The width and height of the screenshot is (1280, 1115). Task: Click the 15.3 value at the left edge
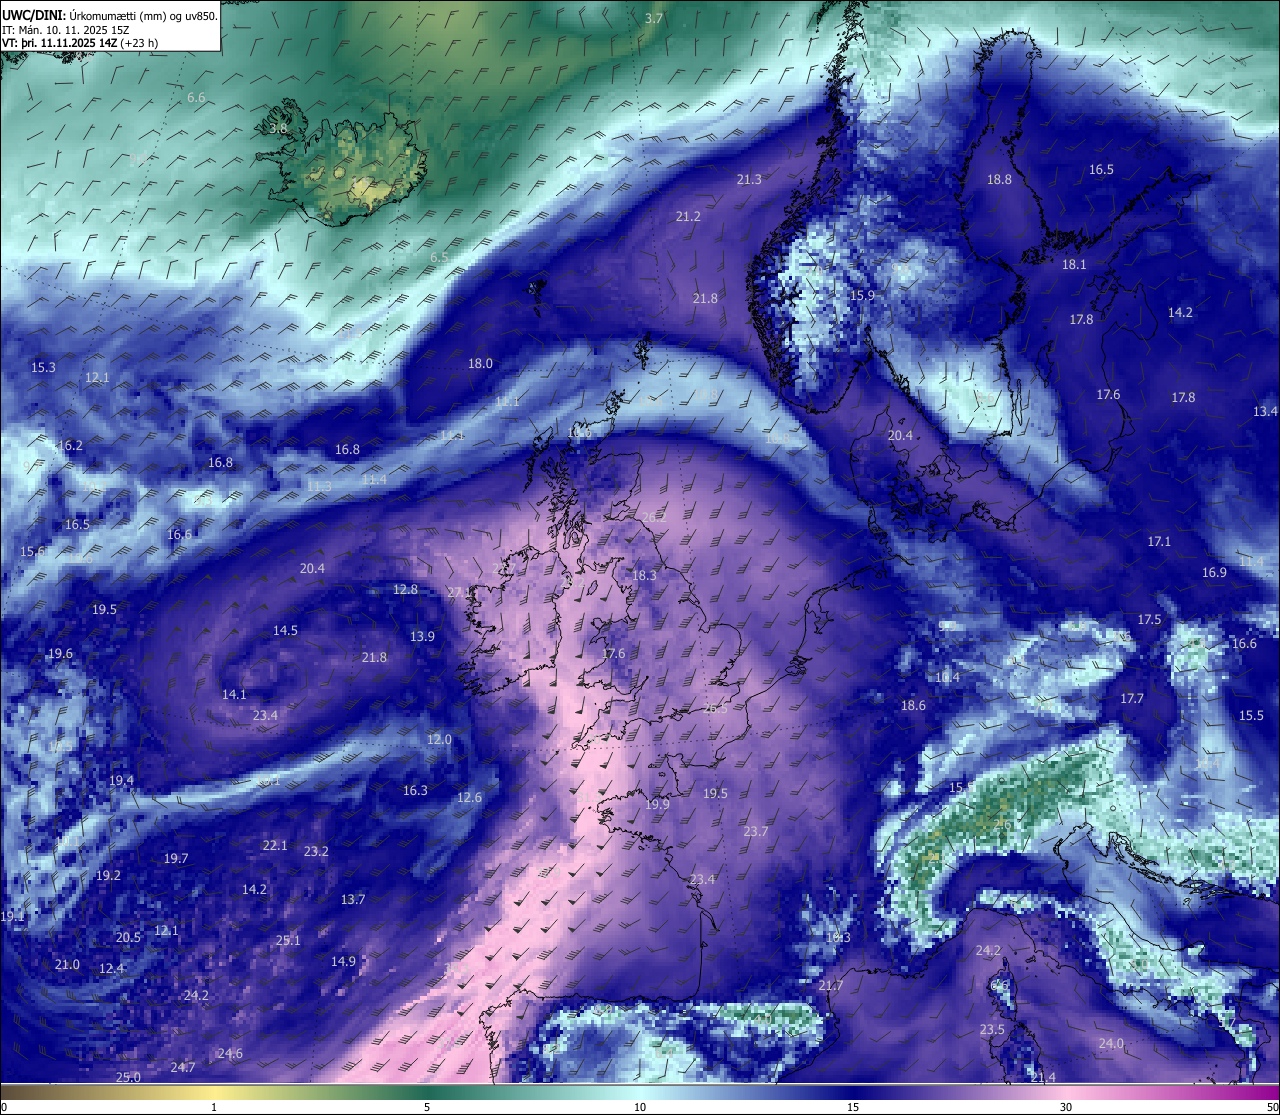[43, 368]
